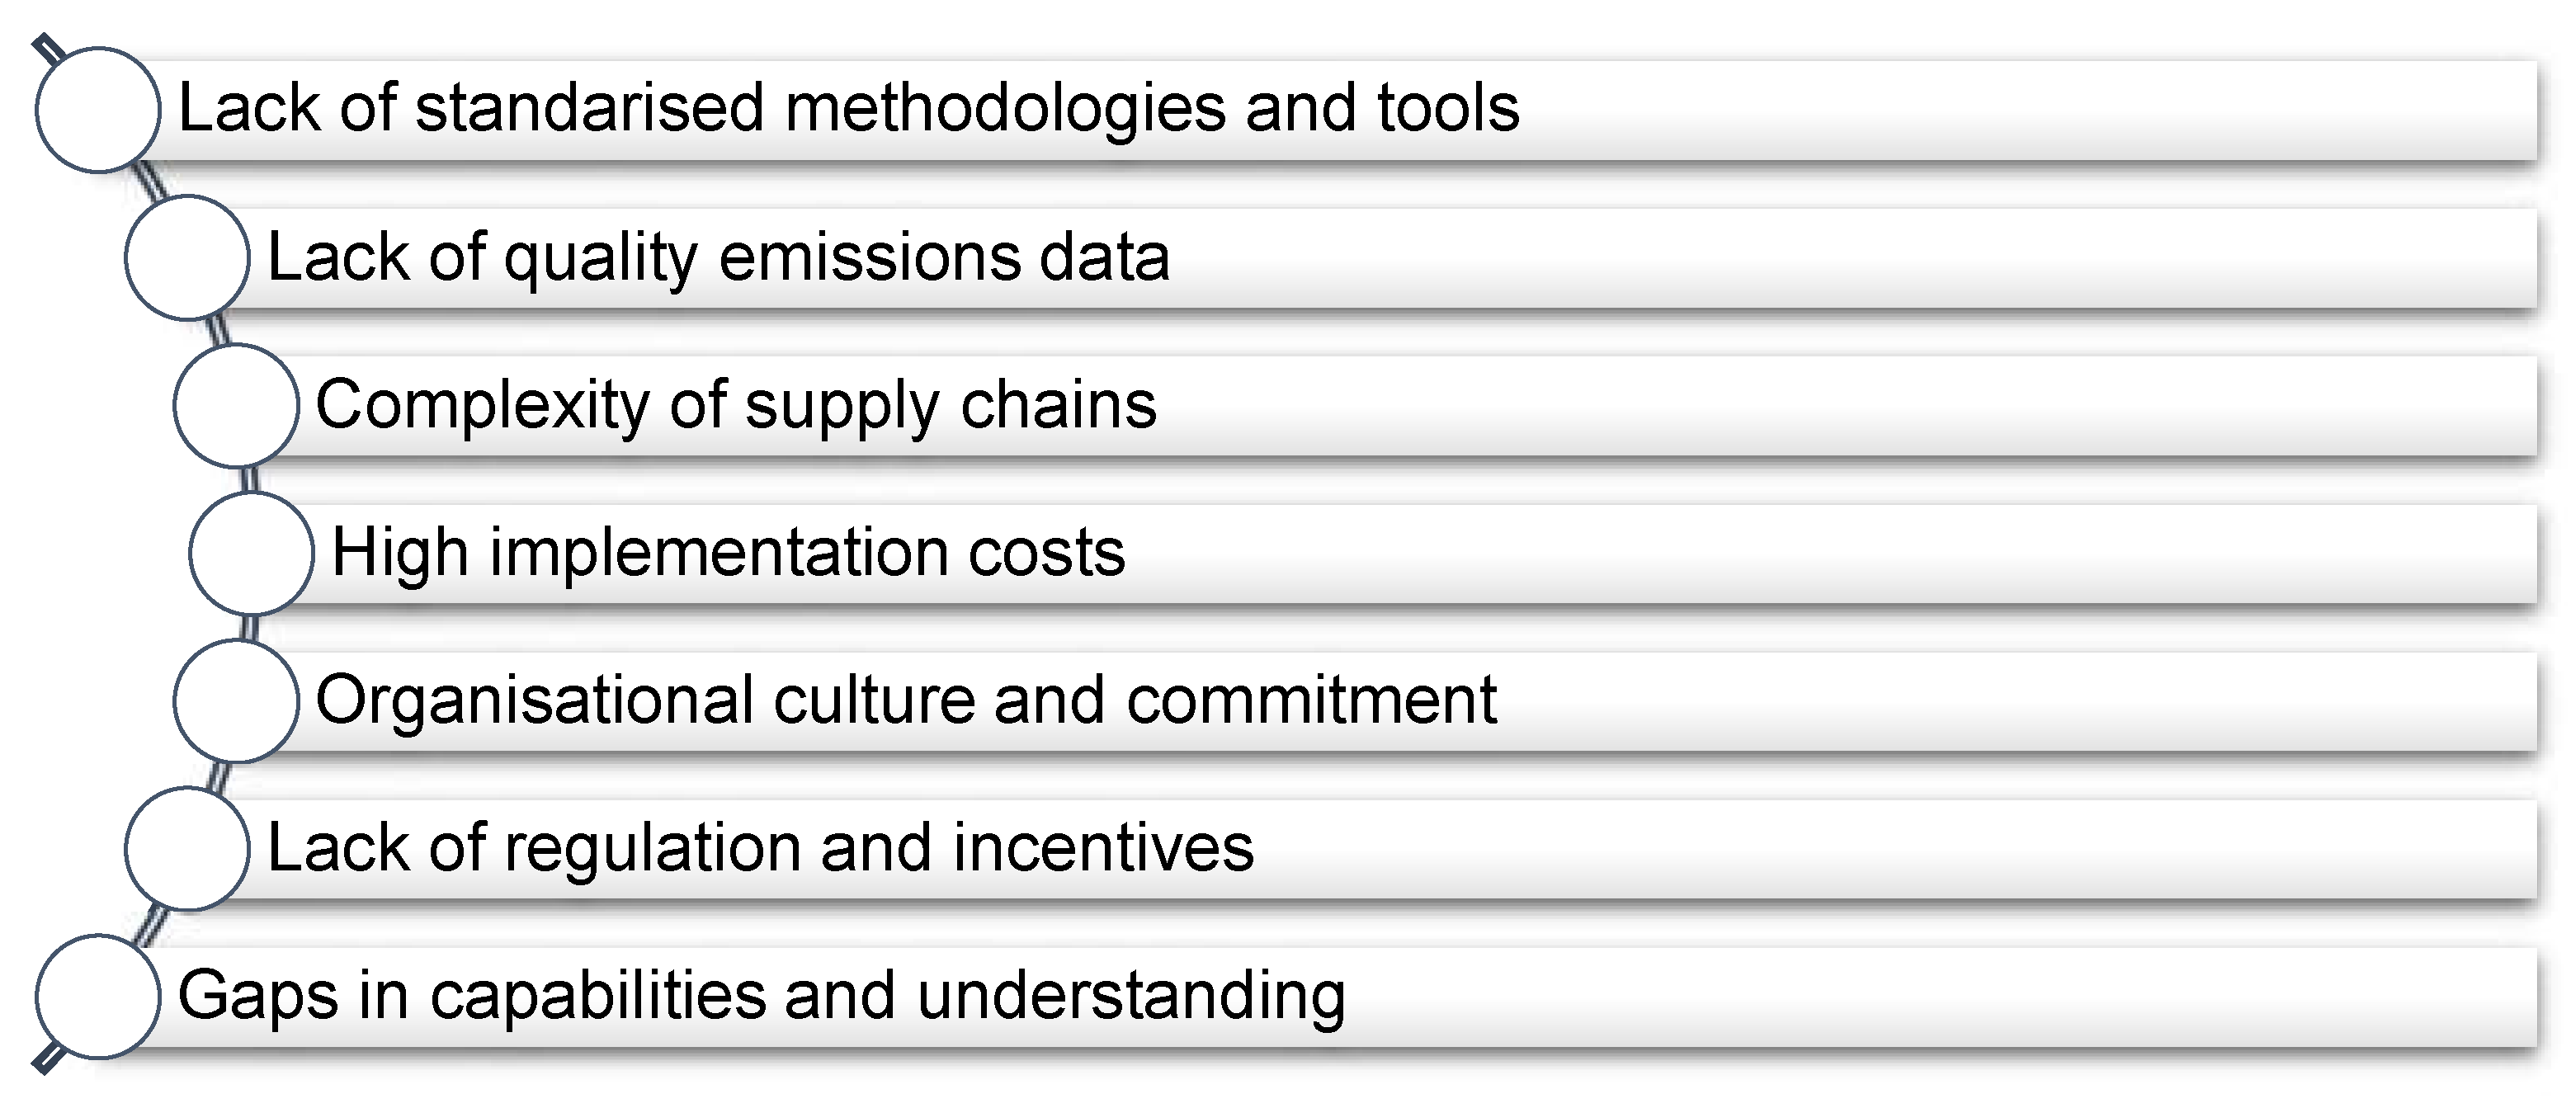
Task: Select the connector between the sixth and seventh circles
Action: pyautogui.click(x=150, y=922)
